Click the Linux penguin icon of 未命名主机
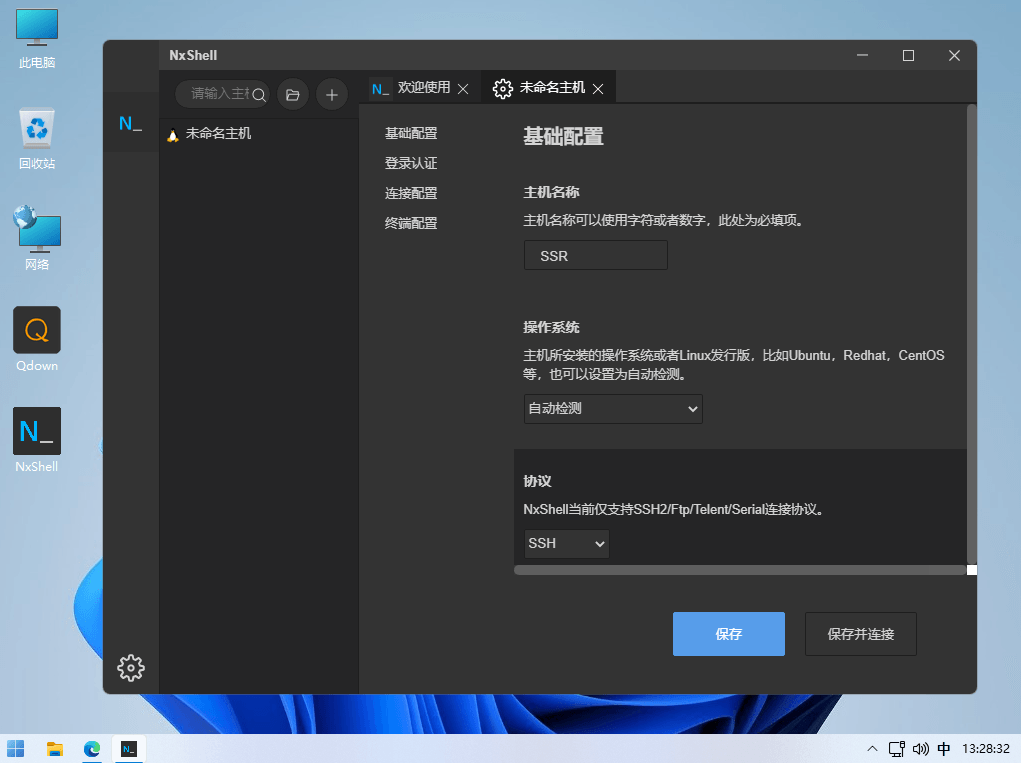The image size is (1021, 763). [x=173, y=135]
